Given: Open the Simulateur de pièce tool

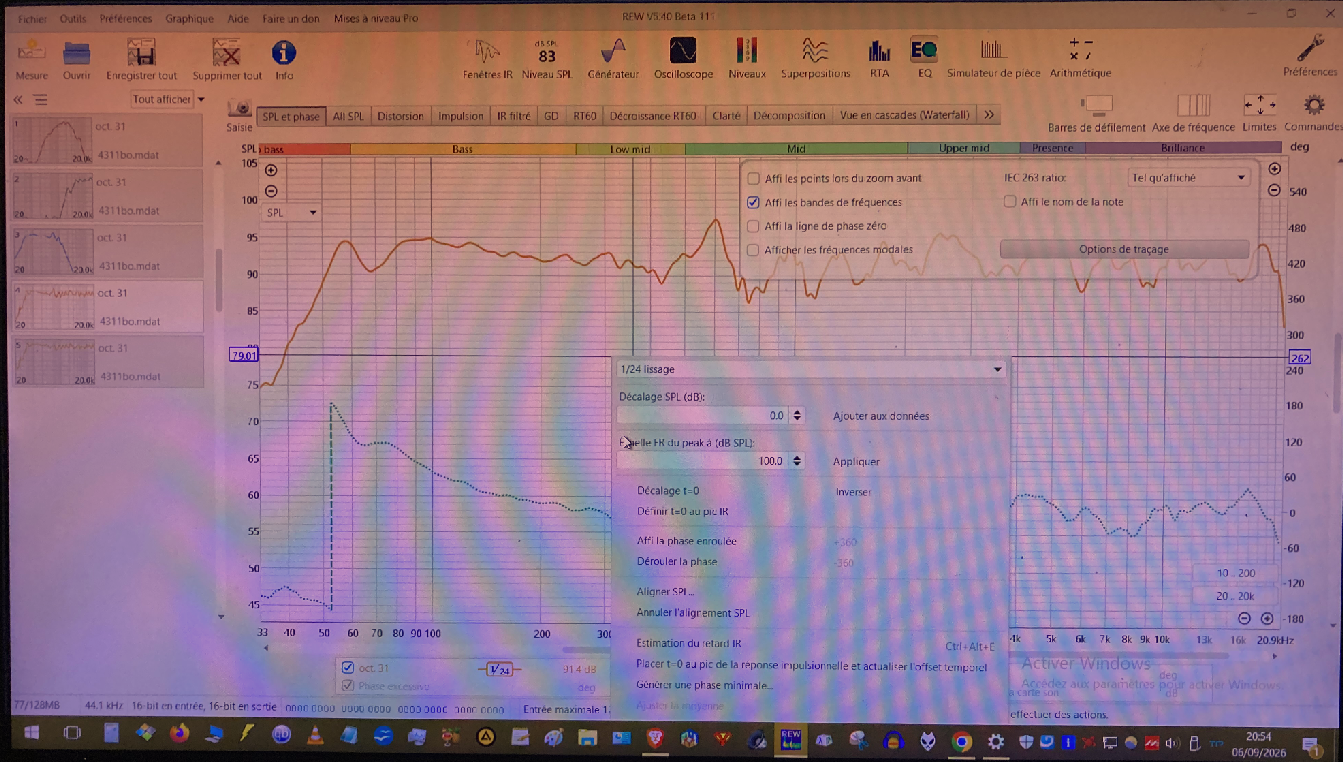Looking at the screenshot, I should coord(993,59).
